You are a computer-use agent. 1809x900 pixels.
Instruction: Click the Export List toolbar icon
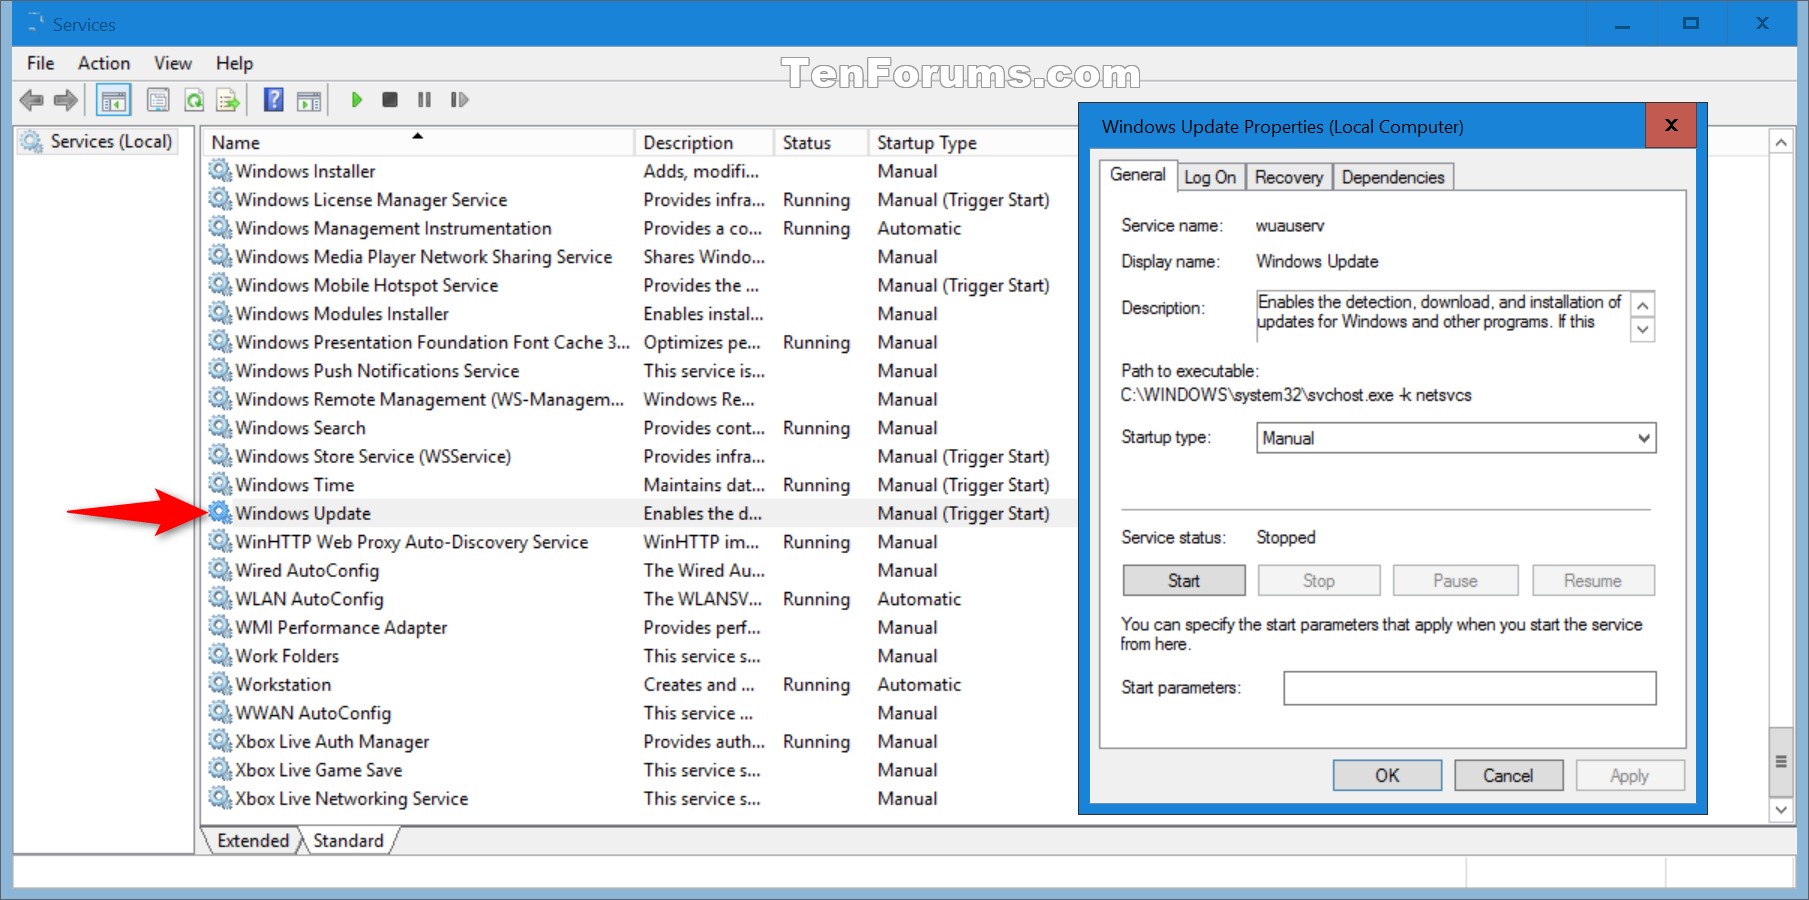pos(228,100)
